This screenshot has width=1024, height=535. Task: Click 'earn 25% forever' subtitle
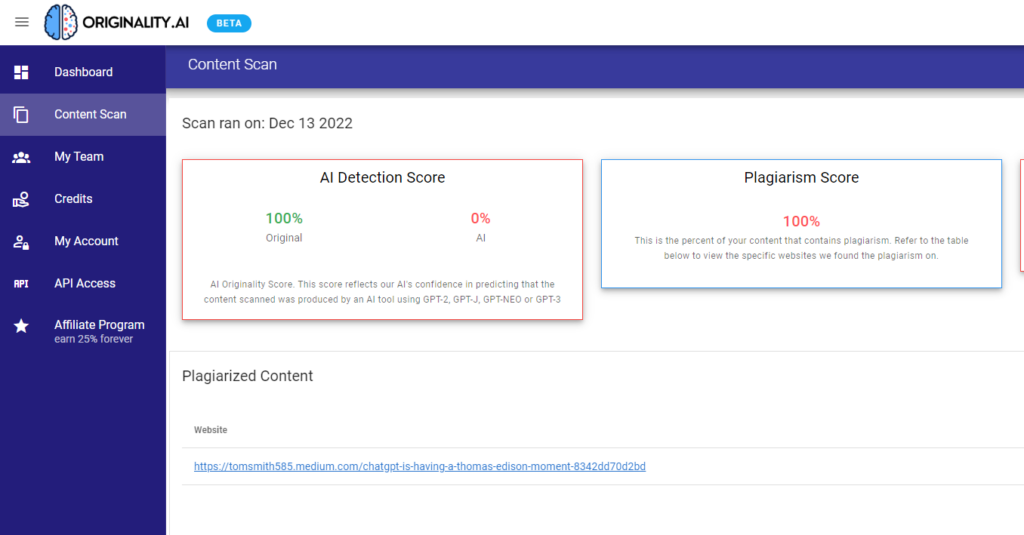(93, 339)
